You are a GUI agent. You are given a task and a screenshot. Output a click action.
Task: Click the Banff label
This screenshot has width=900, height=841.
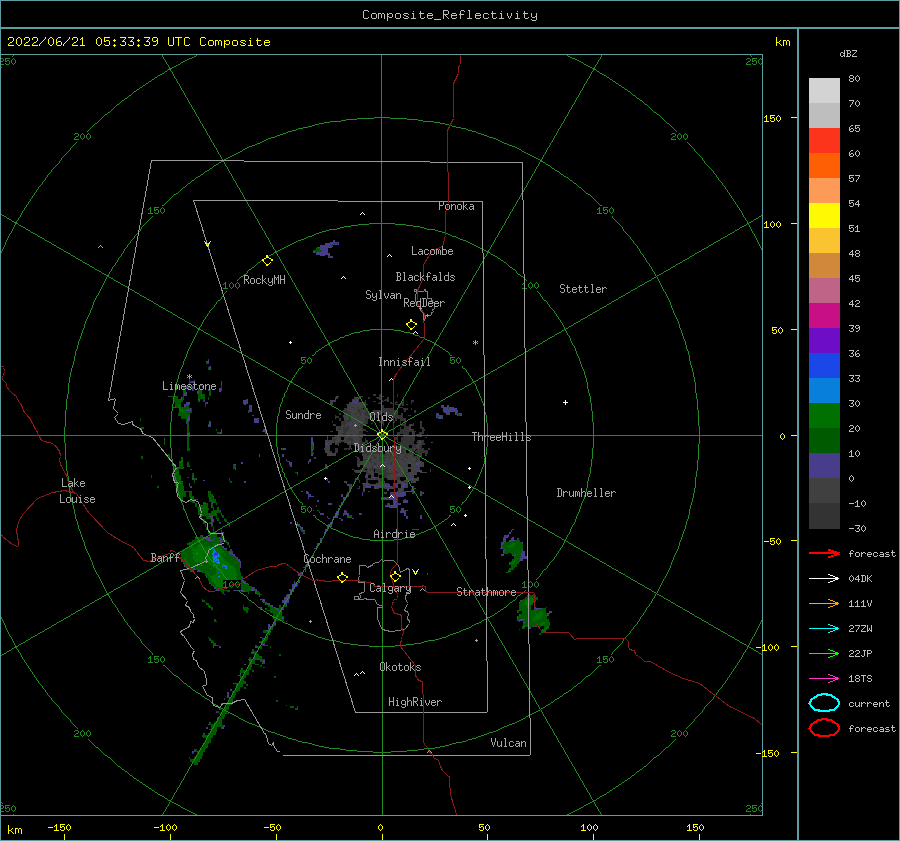coord(165,557)
